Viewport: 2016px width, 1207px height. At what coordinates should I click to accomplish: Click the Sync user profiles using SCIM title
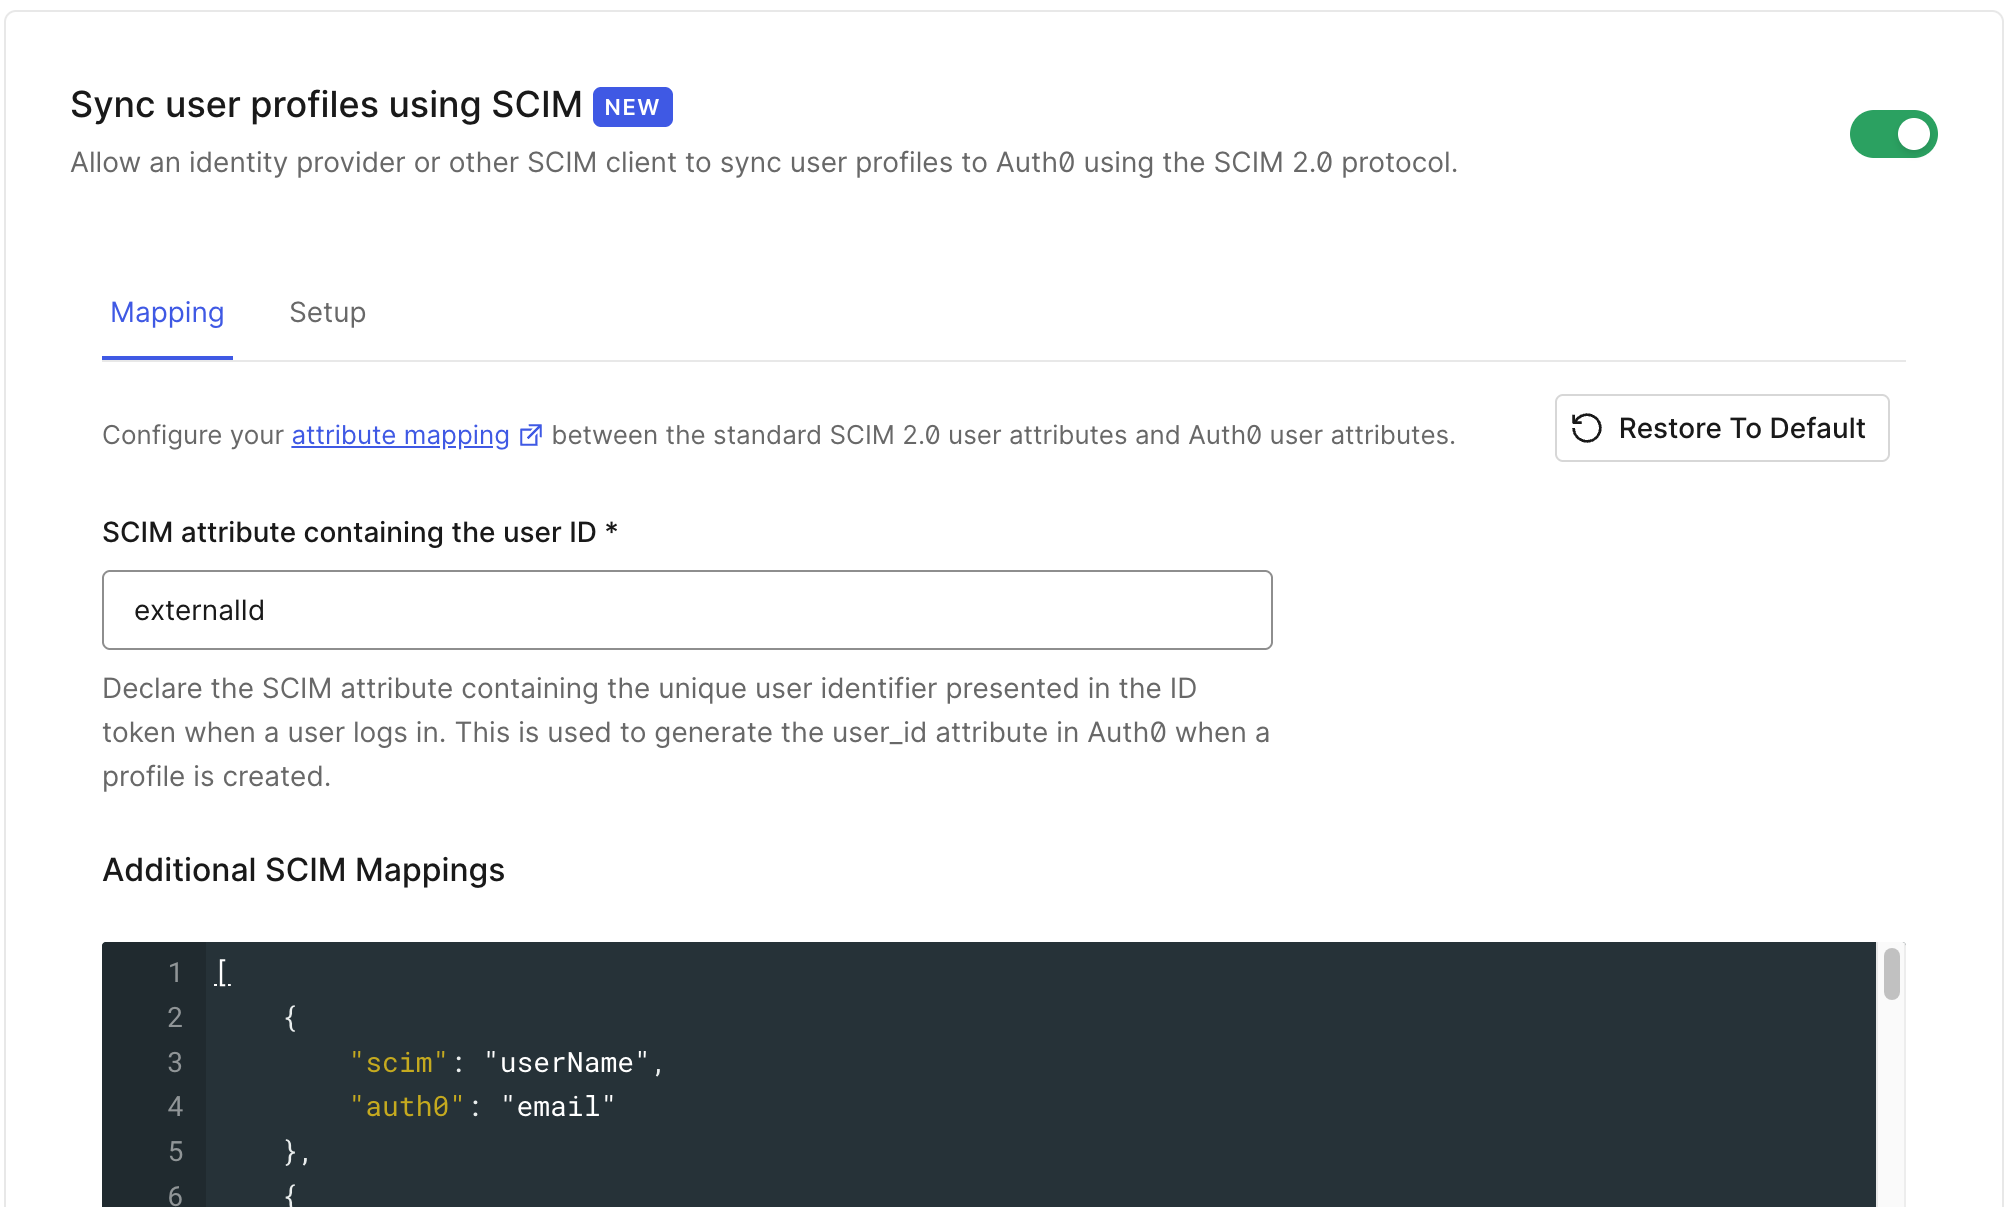[326, 105]
